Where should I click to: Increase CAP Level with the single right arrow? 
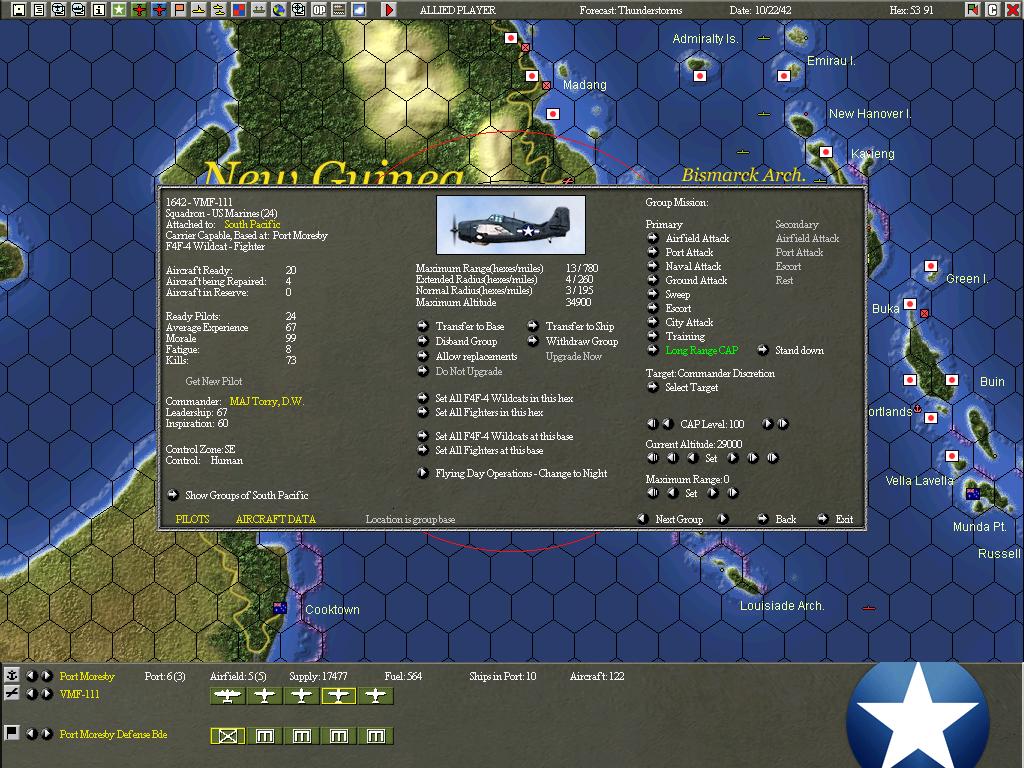(x=767, y=424)
